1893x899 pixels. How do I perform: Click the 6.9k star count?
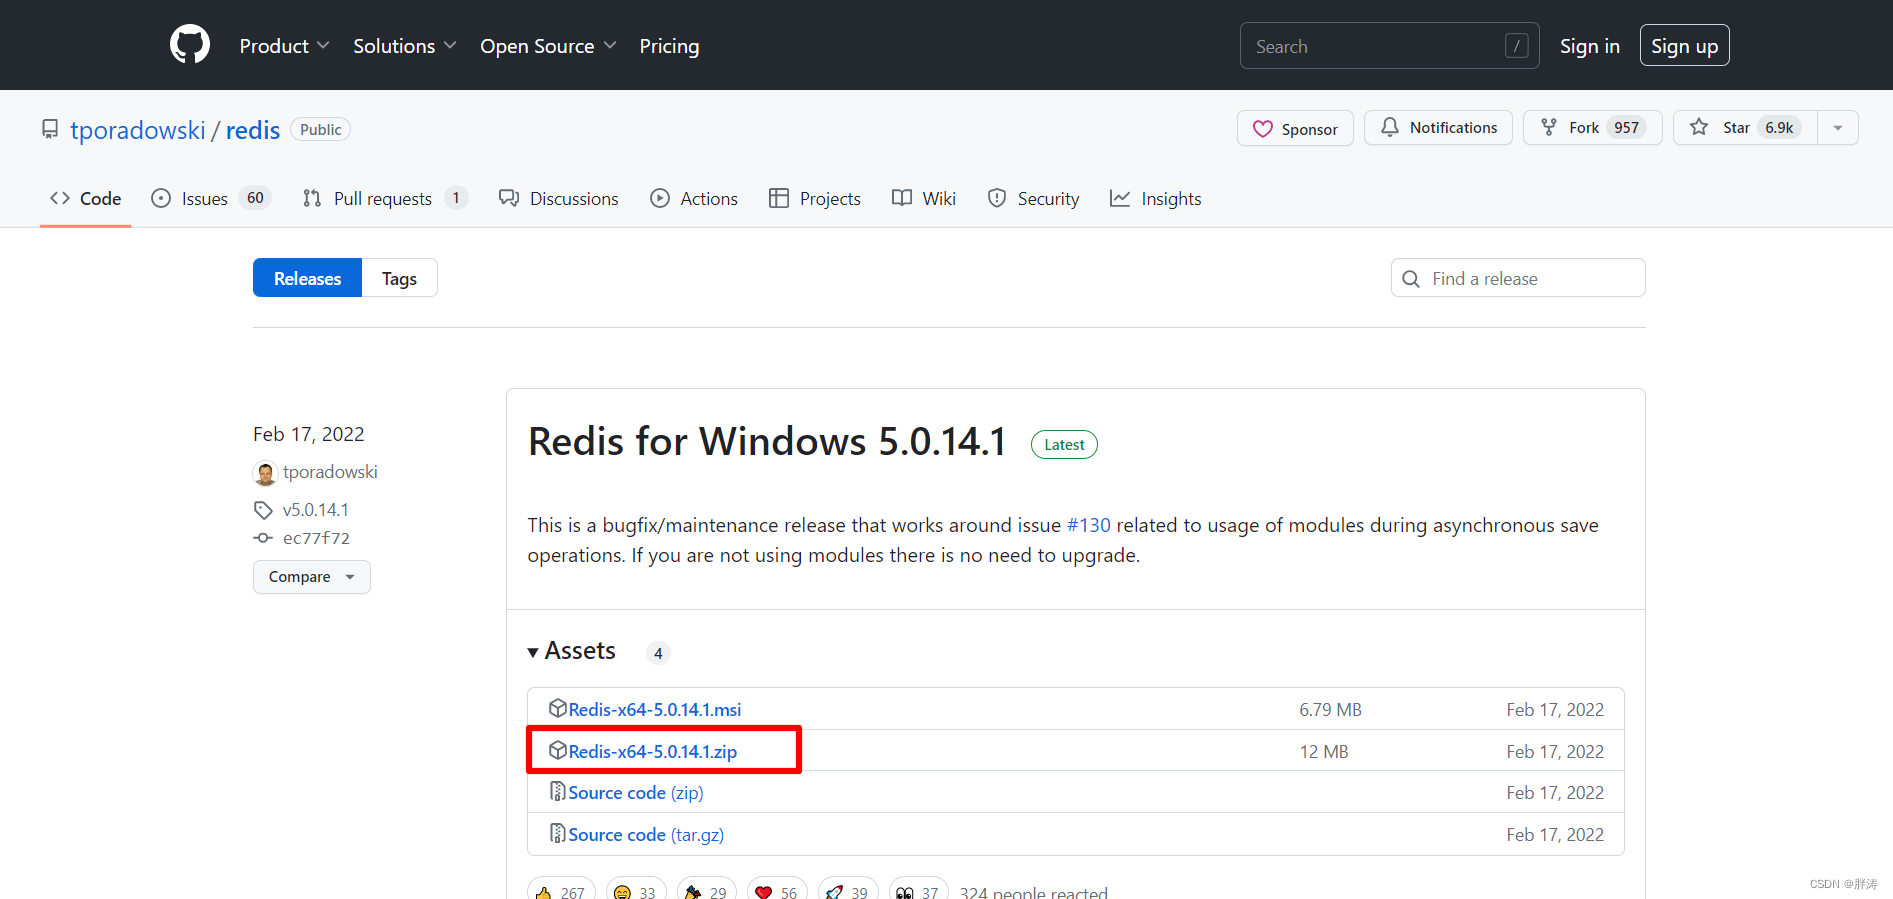[1779, 128]
